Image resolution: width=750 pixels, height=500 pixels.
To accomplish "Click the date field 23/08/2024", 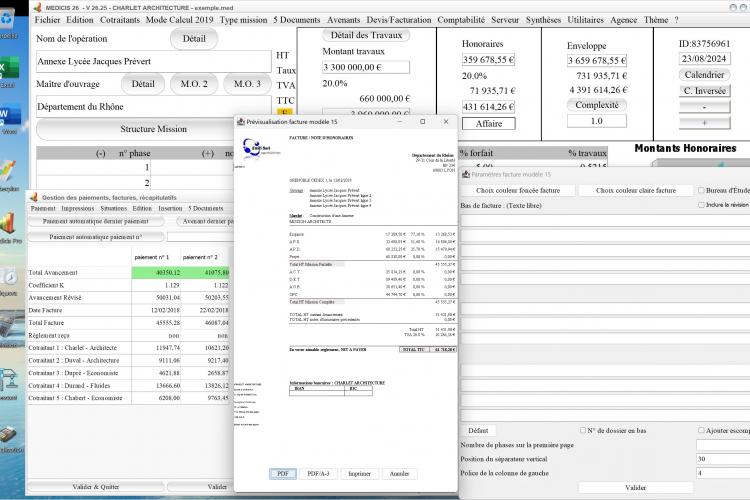I will point(704,59).
